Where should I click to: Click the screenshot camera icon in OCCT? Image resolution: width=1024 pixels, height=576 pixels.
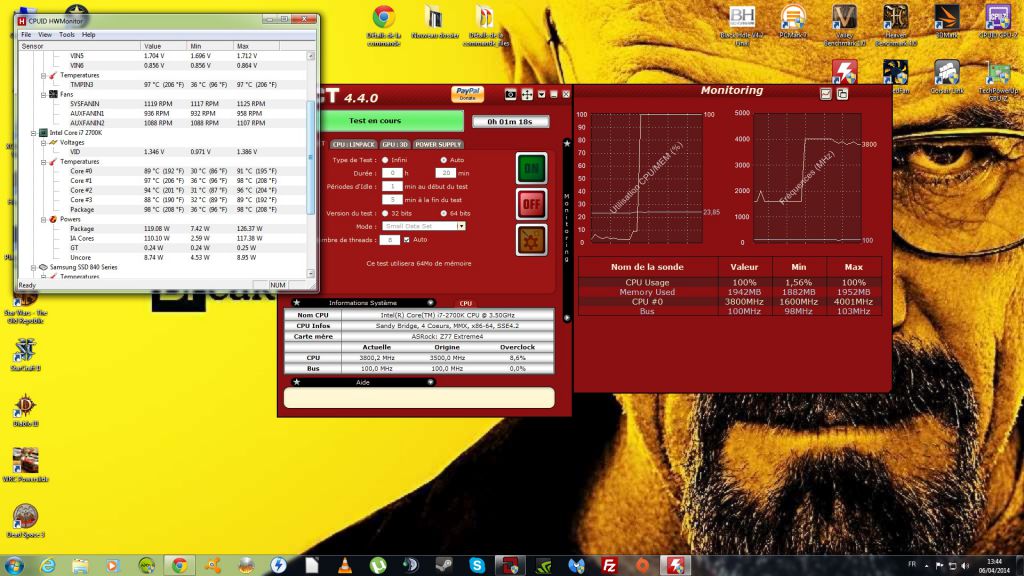511,95
